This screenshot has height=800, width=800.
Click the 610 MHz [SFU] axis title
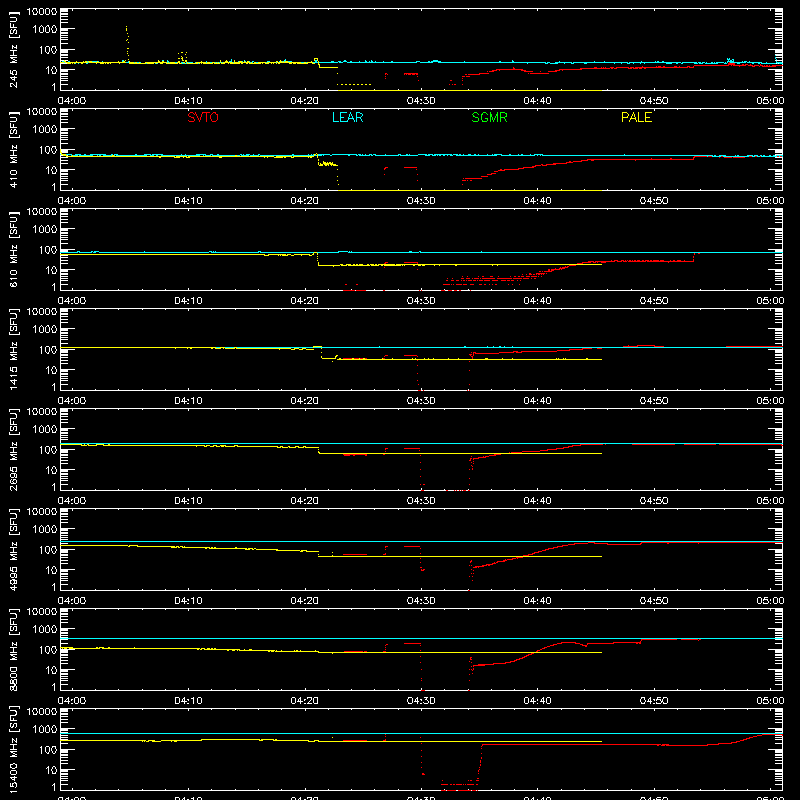tap(13, 249)
